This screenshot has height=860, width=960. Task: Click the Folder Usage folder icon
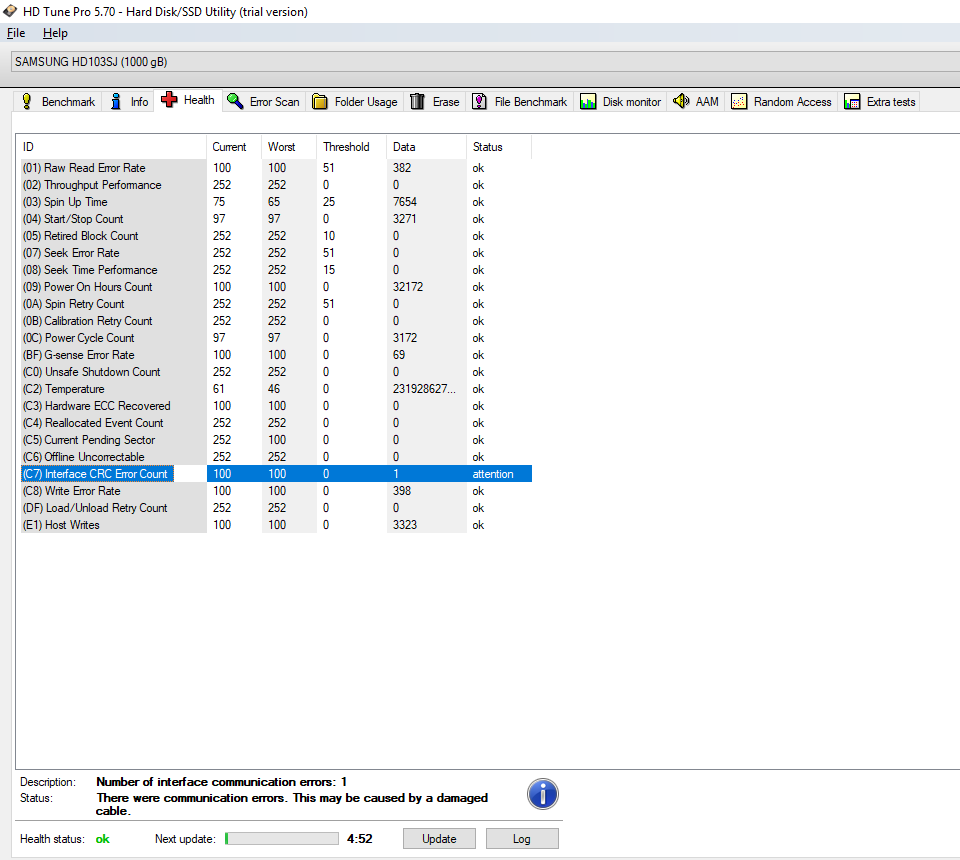pyautogui.click(x=320, y=102)
